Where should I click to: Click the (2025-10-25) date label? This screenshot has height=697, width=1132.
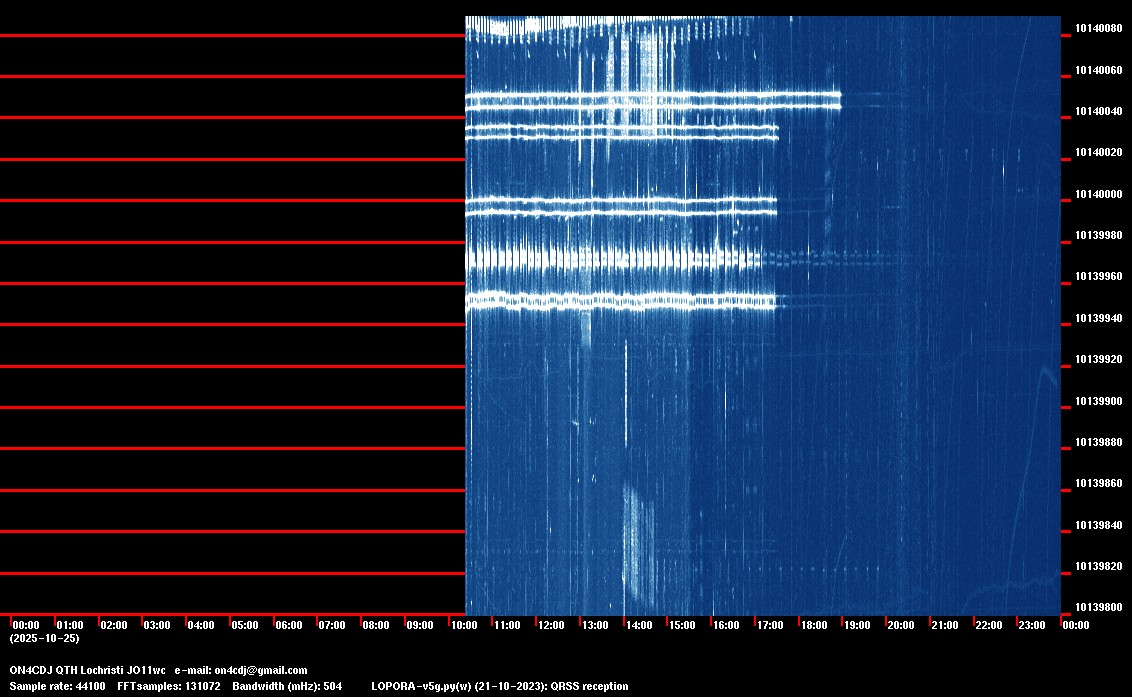click(45, 638)
